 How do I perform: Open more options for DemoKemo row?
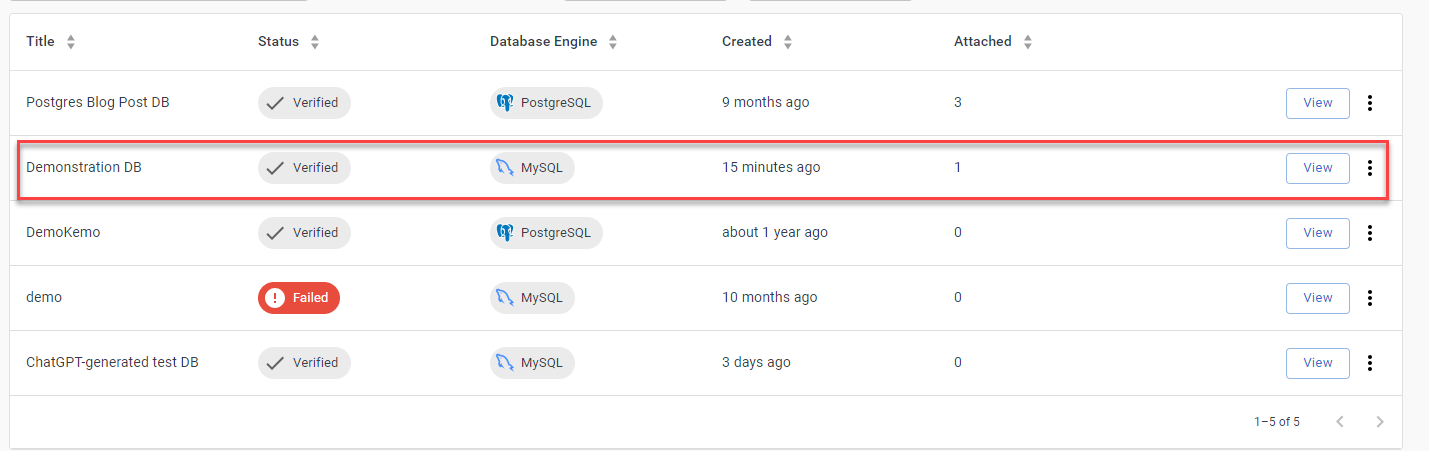(x=1370, y=233)
